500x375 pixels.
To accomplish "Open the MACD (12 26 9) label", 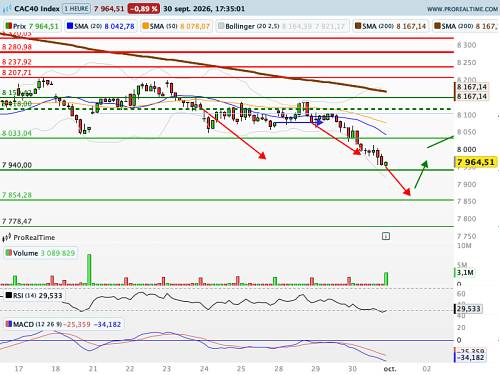I will click(64, 324).
